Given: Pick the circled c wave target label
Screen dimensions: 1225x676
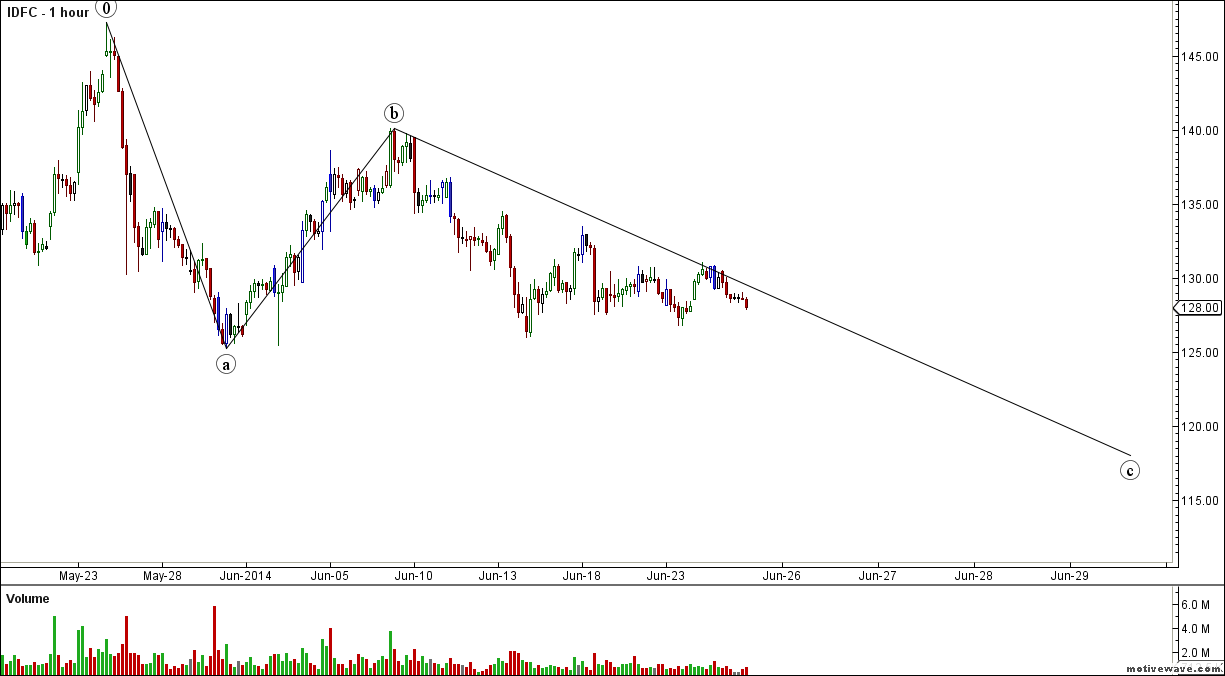Looking at the screenshot, I should [1129, 470].
